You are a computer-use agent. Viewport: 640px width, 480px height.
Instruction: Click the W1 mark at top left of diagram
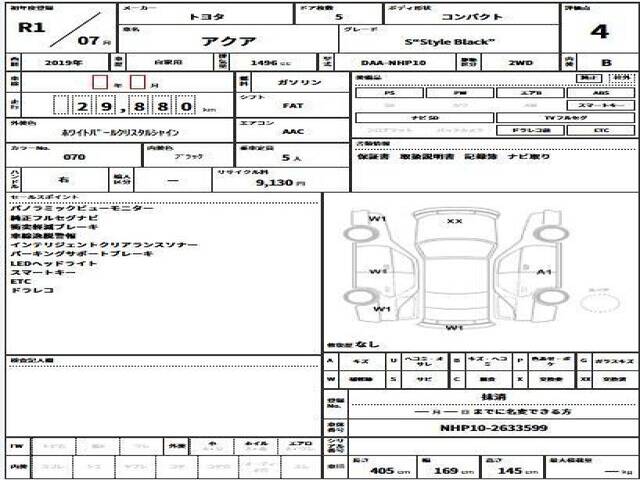pos(378,219)
